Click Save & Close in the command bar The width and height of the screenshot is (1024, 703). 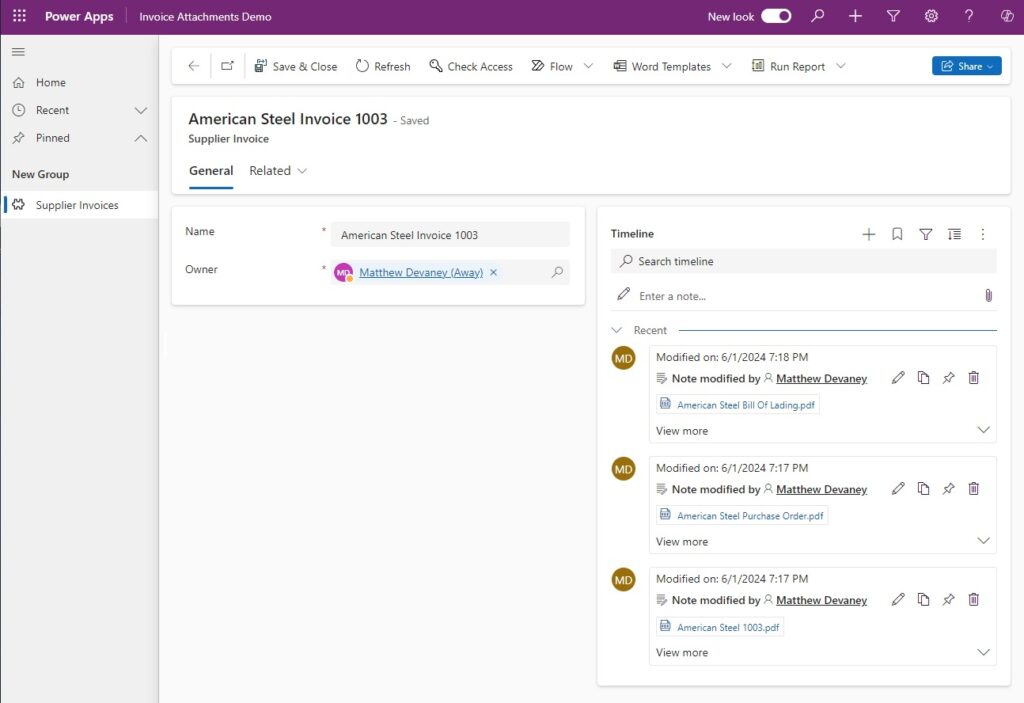click(296, 66)
